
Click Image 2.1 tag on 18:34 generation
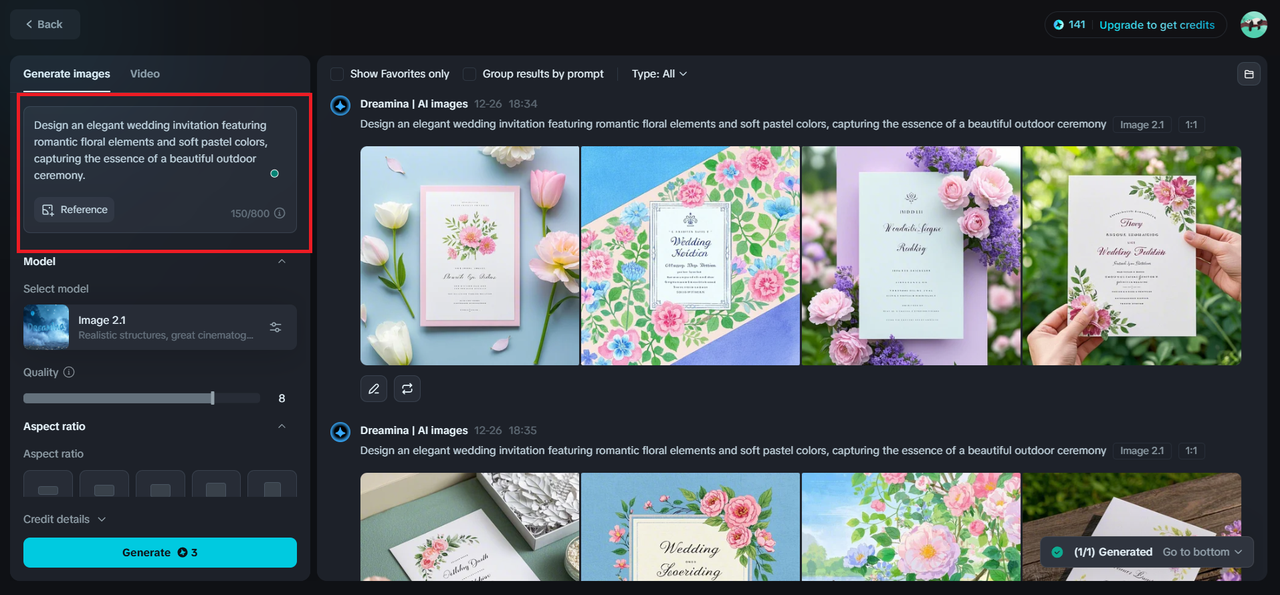coord(1142,125)
